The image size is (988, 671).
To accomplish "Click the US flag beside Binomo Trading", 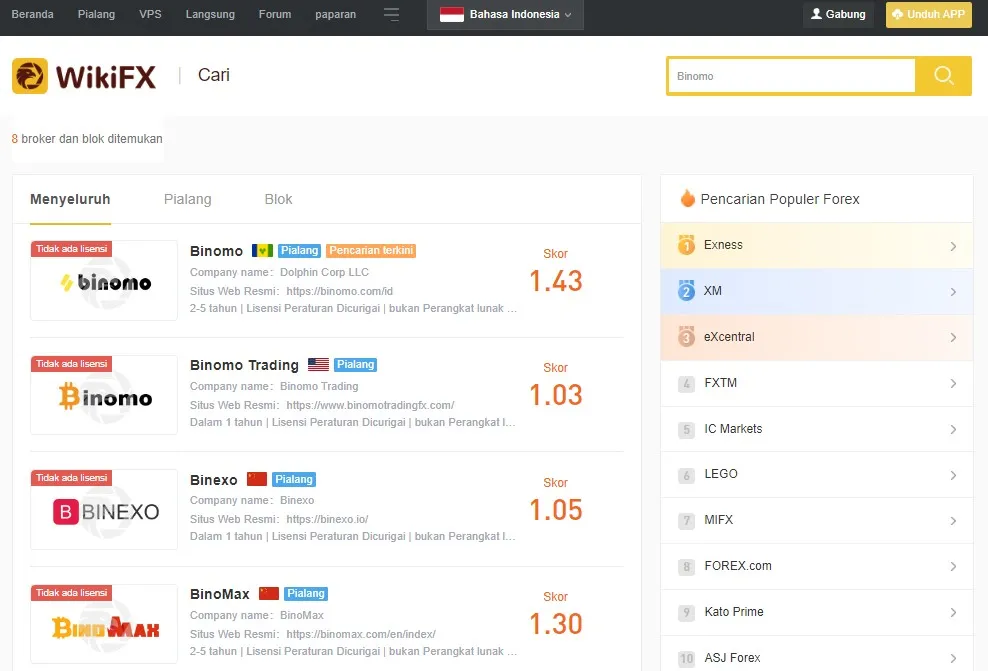I will pyautogui.click(x=318, y=365).
